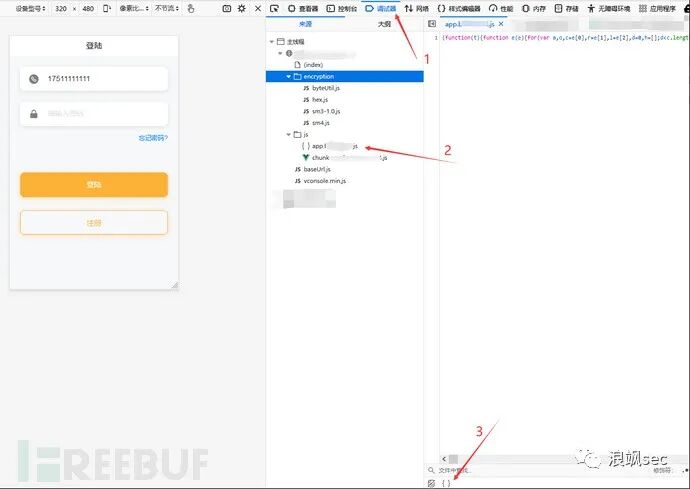690x489 pixels.
Task: Open the 内存 Memory tab
Action: [x=534, y=8]
